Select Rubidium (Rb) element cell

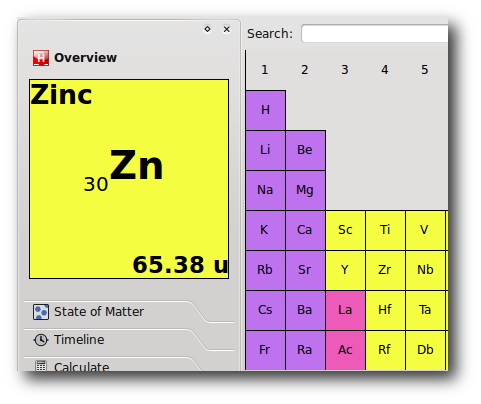pyautogui.click(x=265, y=270)
